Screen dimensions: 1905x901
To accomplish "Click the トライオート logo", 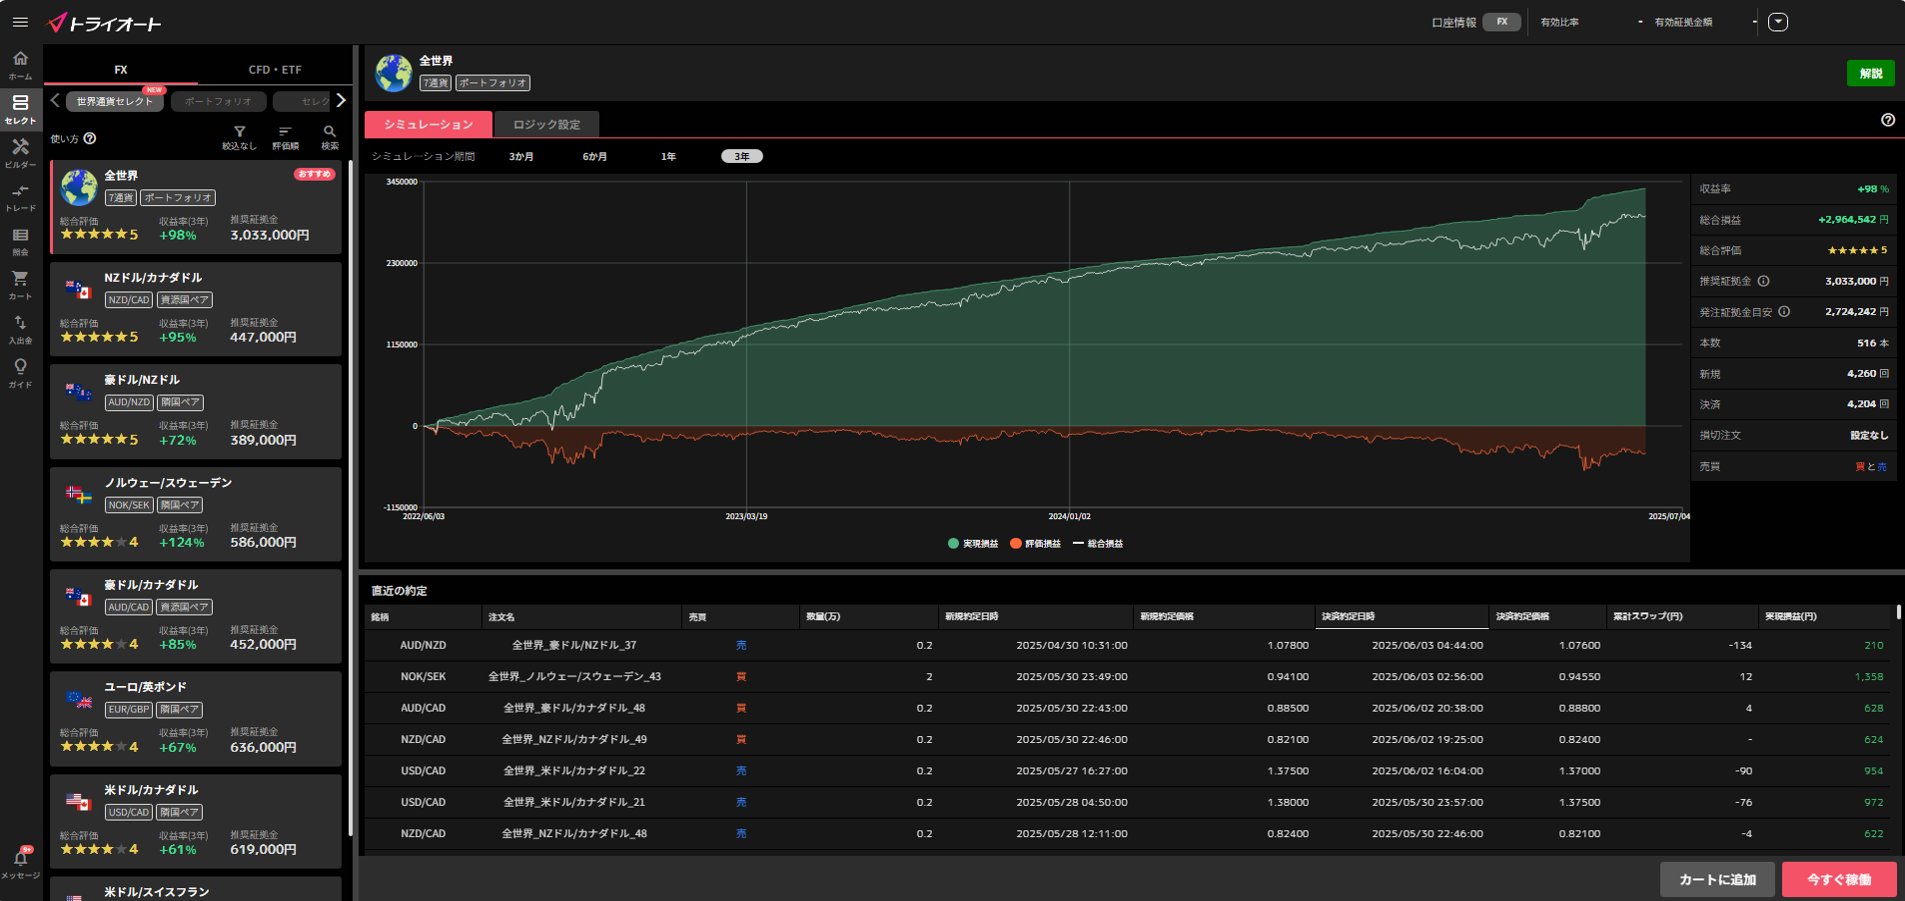I will coord(104,22).
